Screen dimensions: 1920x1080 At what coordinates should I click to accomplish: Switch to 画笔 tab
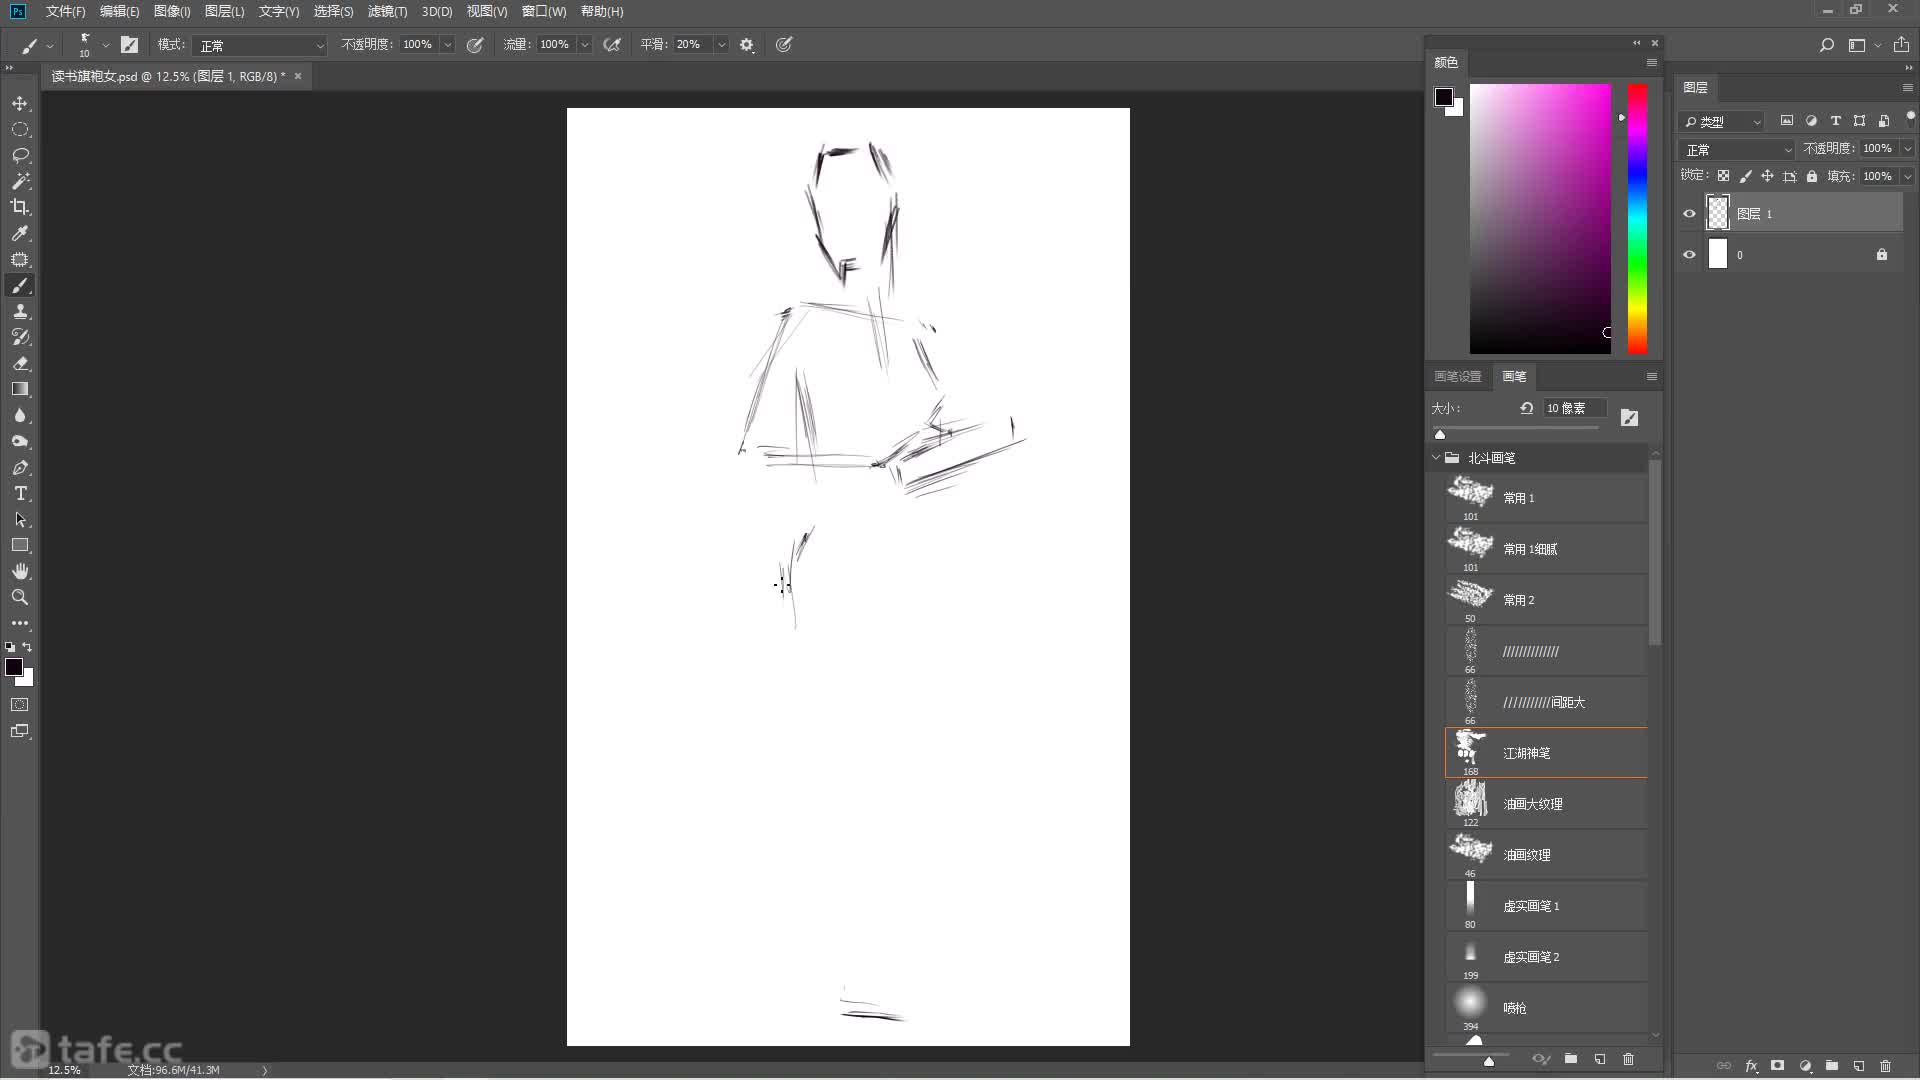(x=1514, y=377)
